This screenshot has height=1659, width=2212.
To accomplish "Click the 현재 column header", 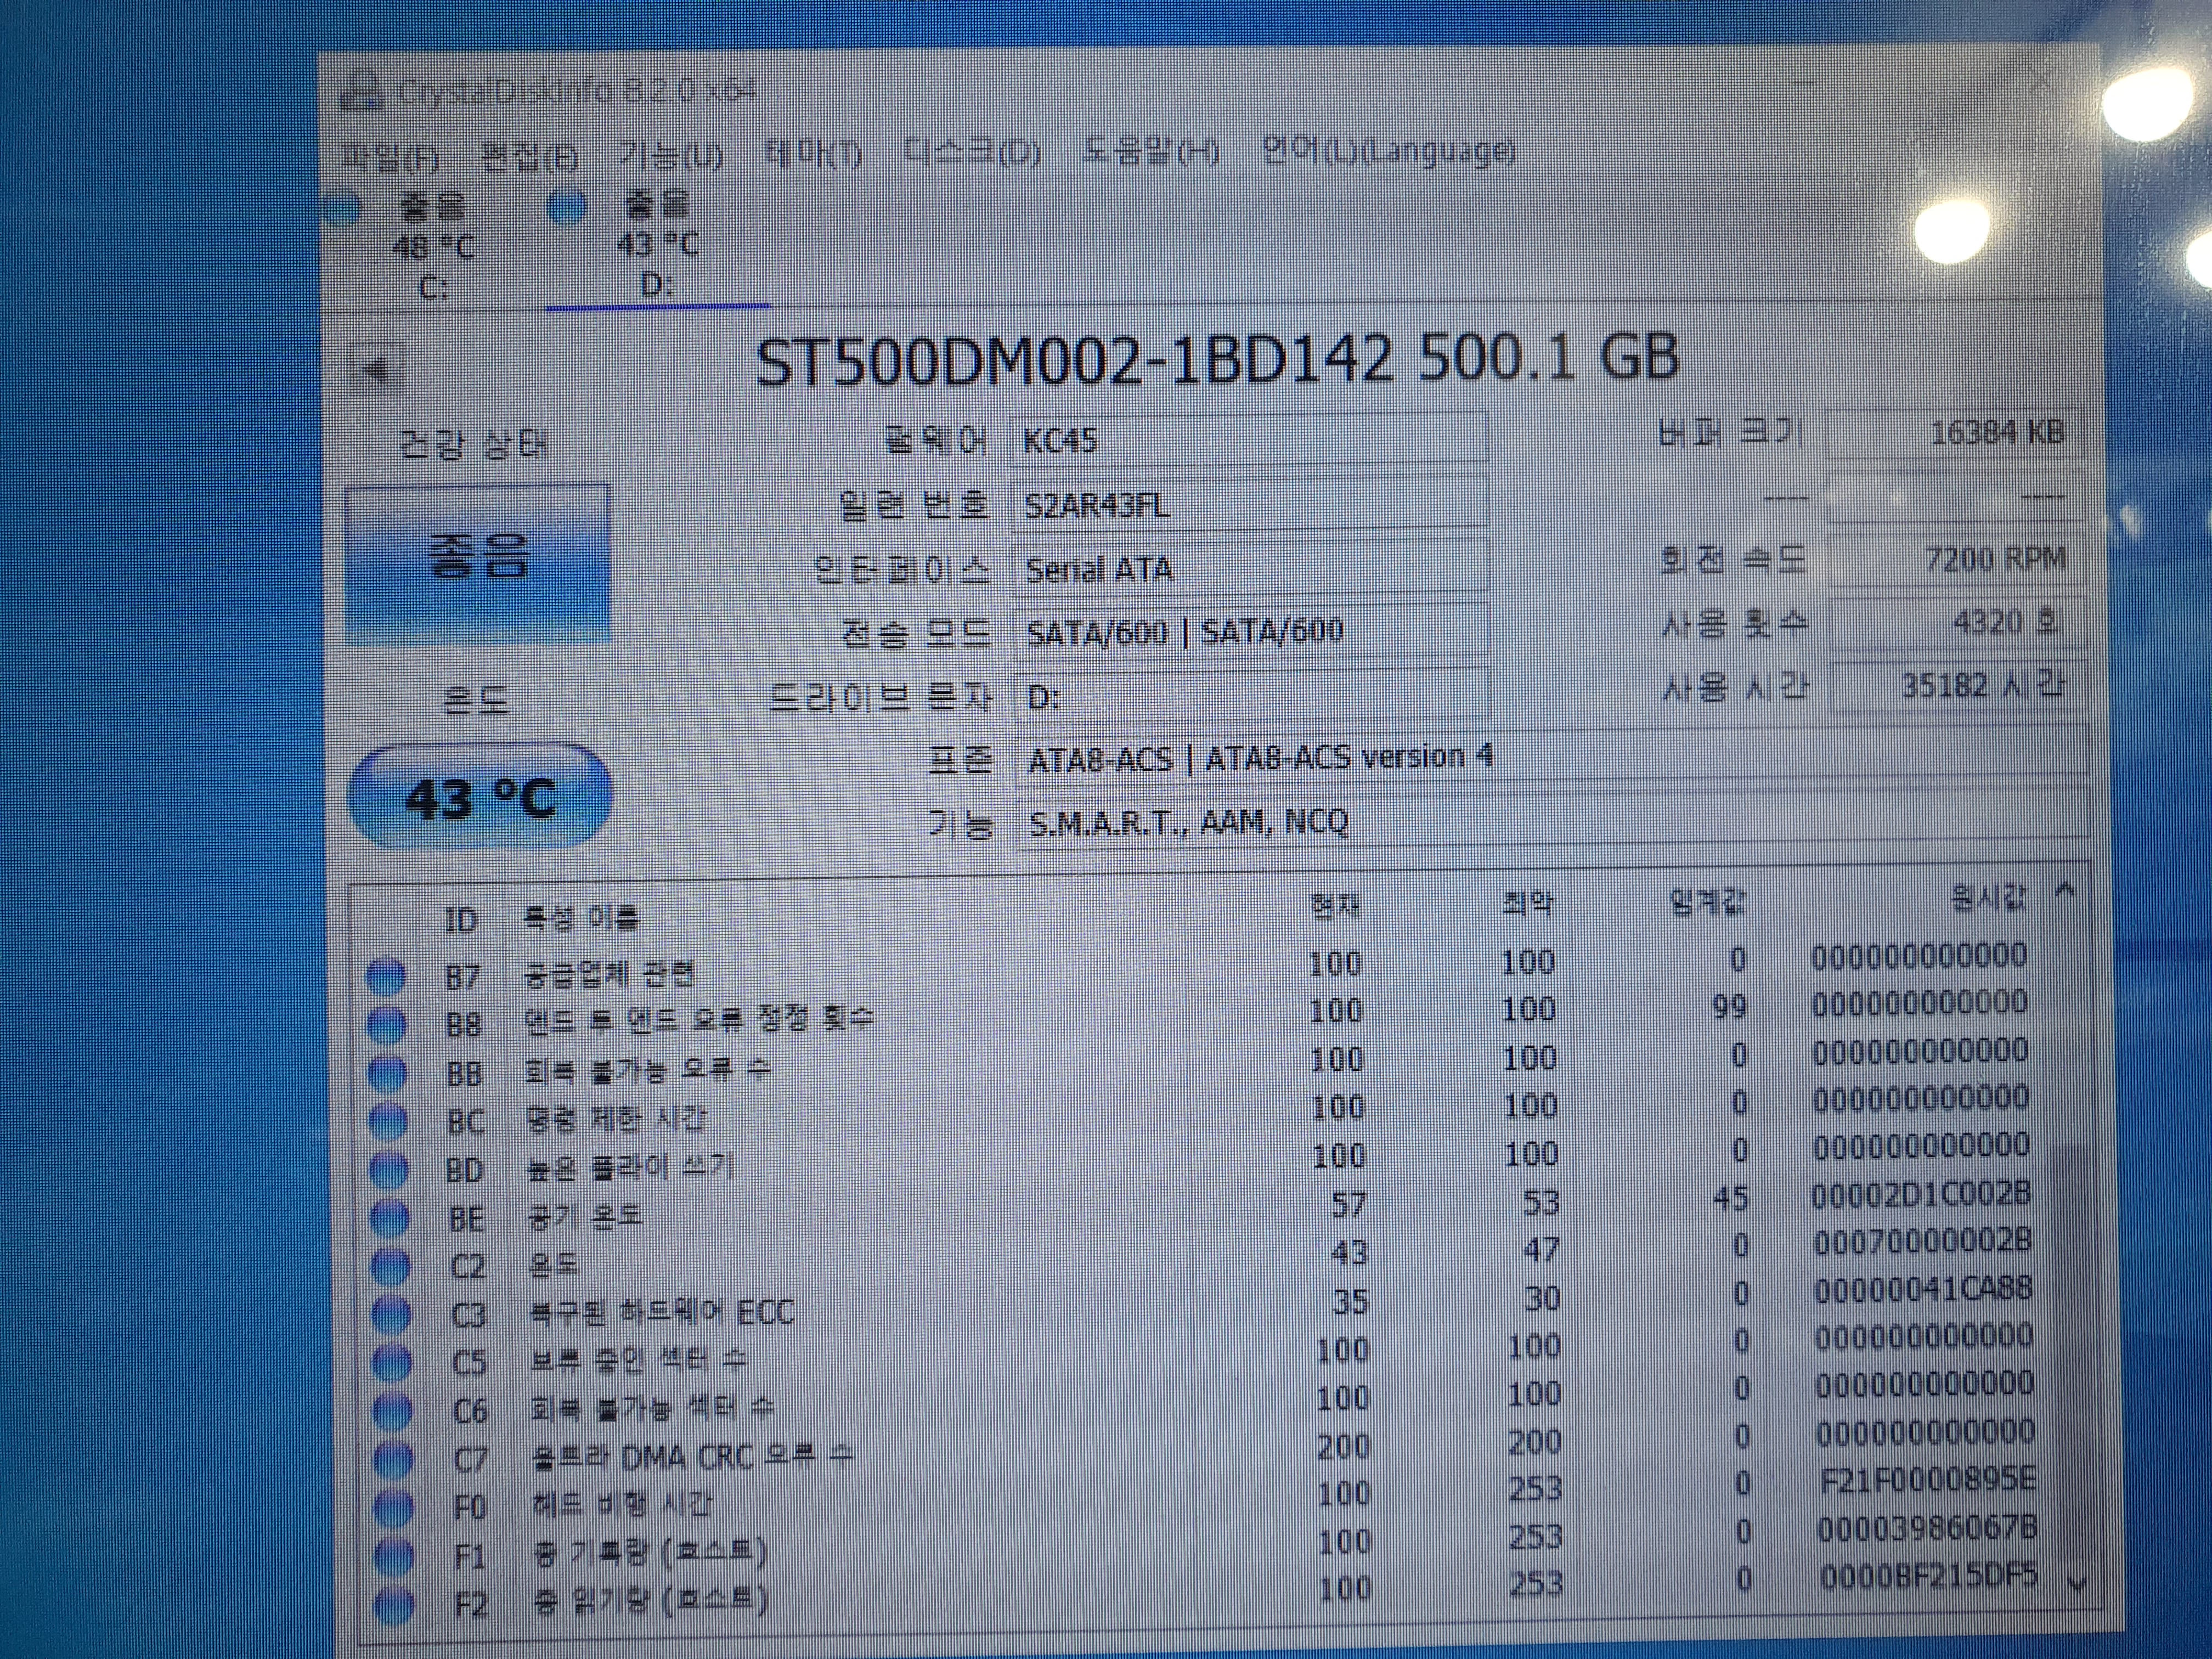I will tap(1335, 906).
